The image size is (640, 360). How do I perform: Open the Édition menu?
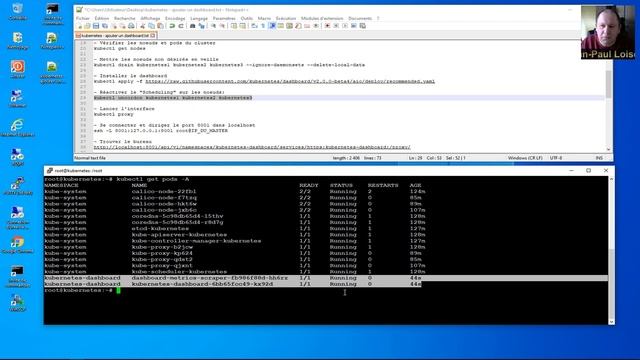pos(102,18)
